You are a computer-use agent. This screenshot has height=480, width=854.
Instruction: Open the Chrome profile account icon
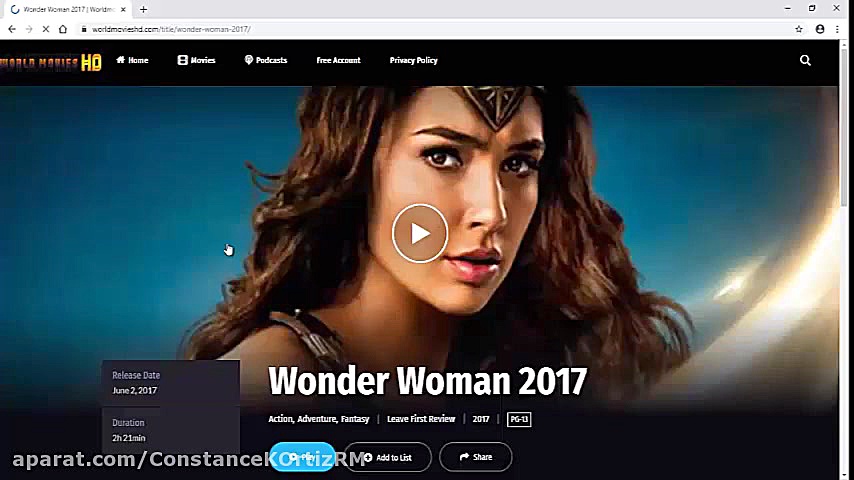820,29
